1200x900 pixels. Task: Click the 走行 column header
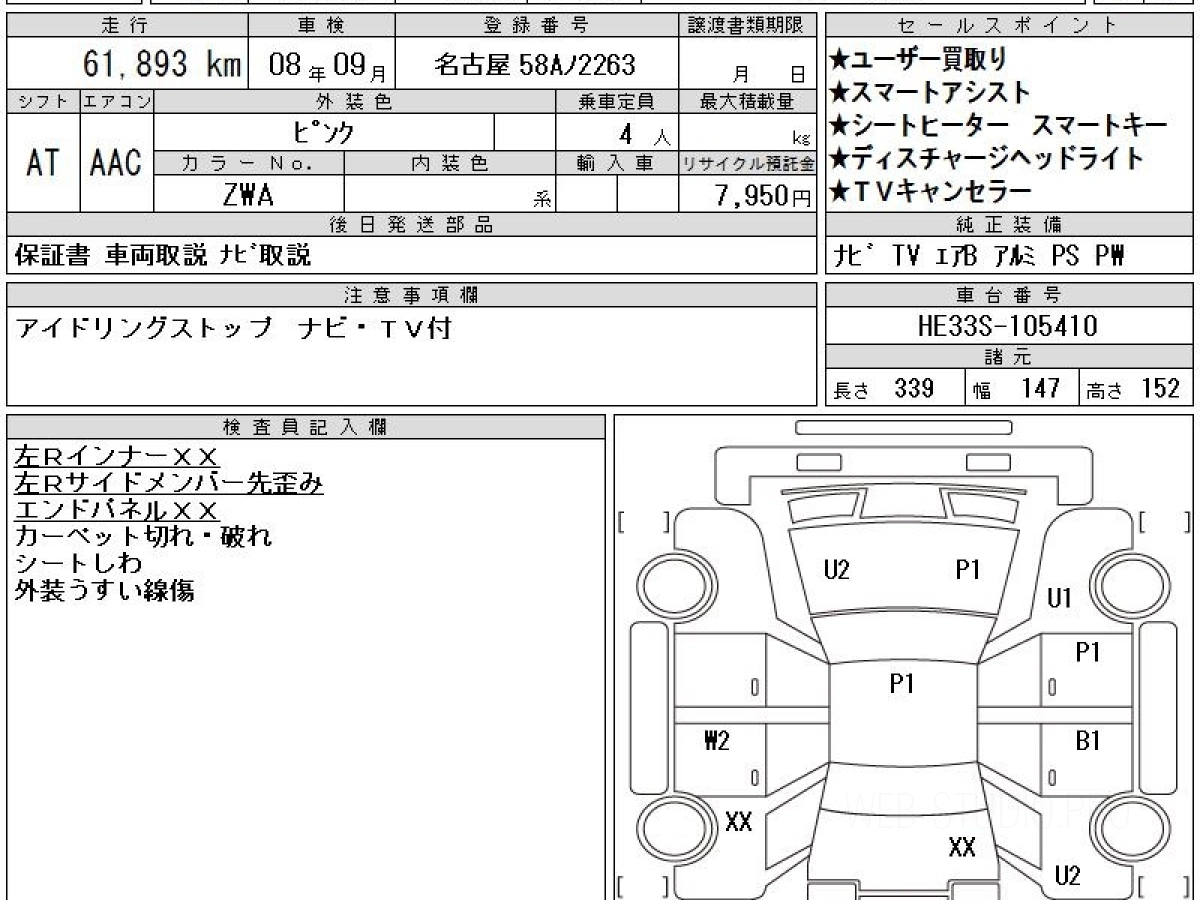pyautogui.click(x=126, y=26)
